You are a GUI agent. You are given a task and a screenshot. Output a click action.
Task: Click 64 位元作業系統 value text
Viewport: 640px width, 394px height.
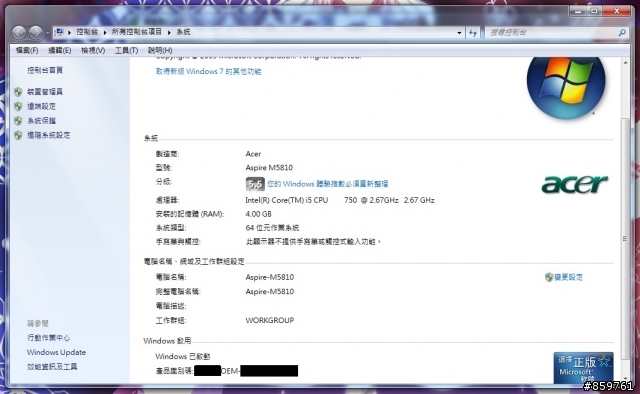272,228
